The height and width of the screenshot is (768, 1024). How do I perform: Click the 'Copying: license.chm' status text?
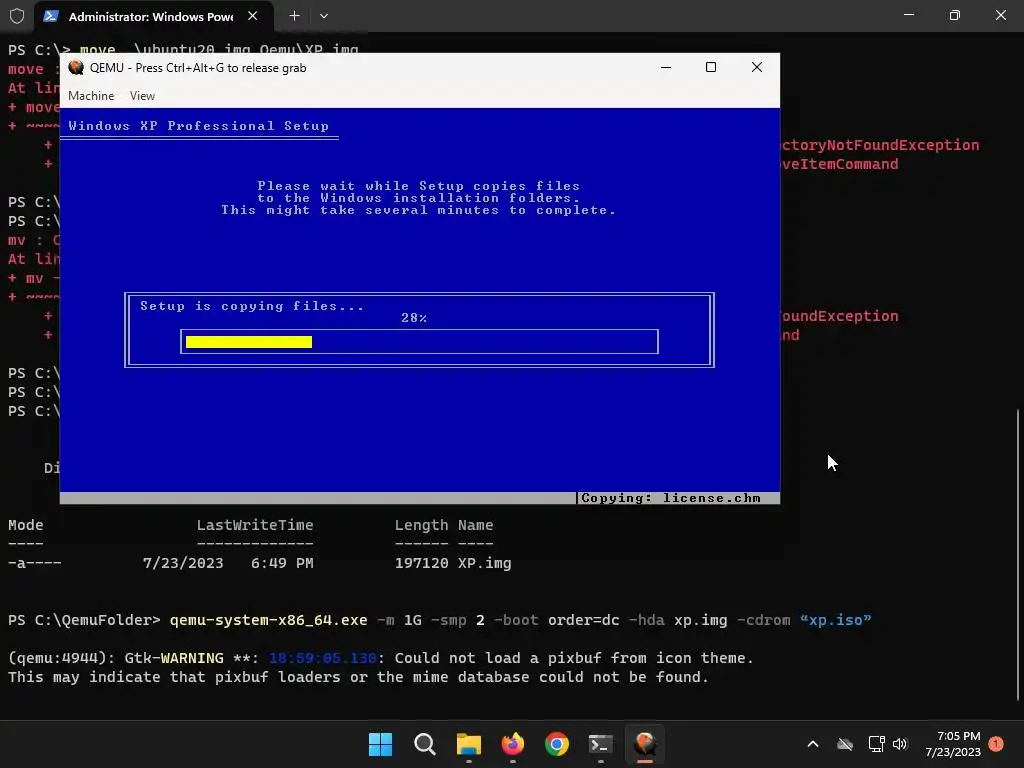[x=671, y=498]
